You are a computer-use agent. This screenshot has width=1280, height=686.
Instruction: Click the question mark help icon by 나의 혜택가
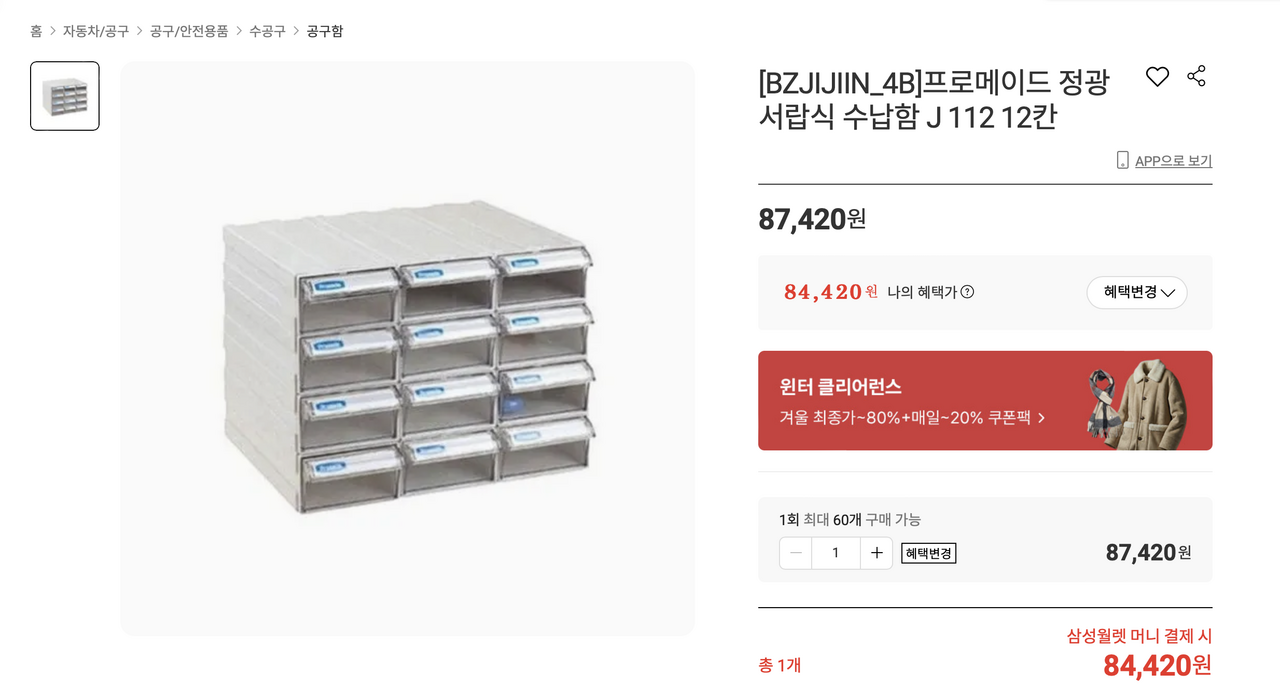coord(967,292)
